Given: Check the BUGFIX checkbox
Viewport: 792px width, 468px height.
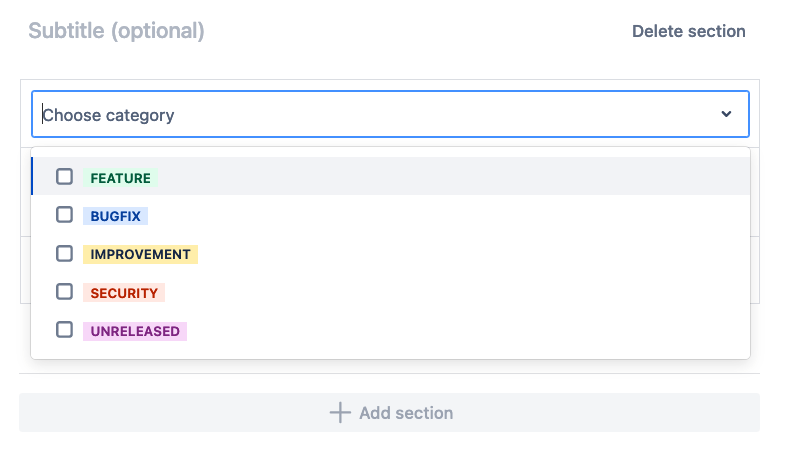Looking at the screenshot, I should coord(64,215).
